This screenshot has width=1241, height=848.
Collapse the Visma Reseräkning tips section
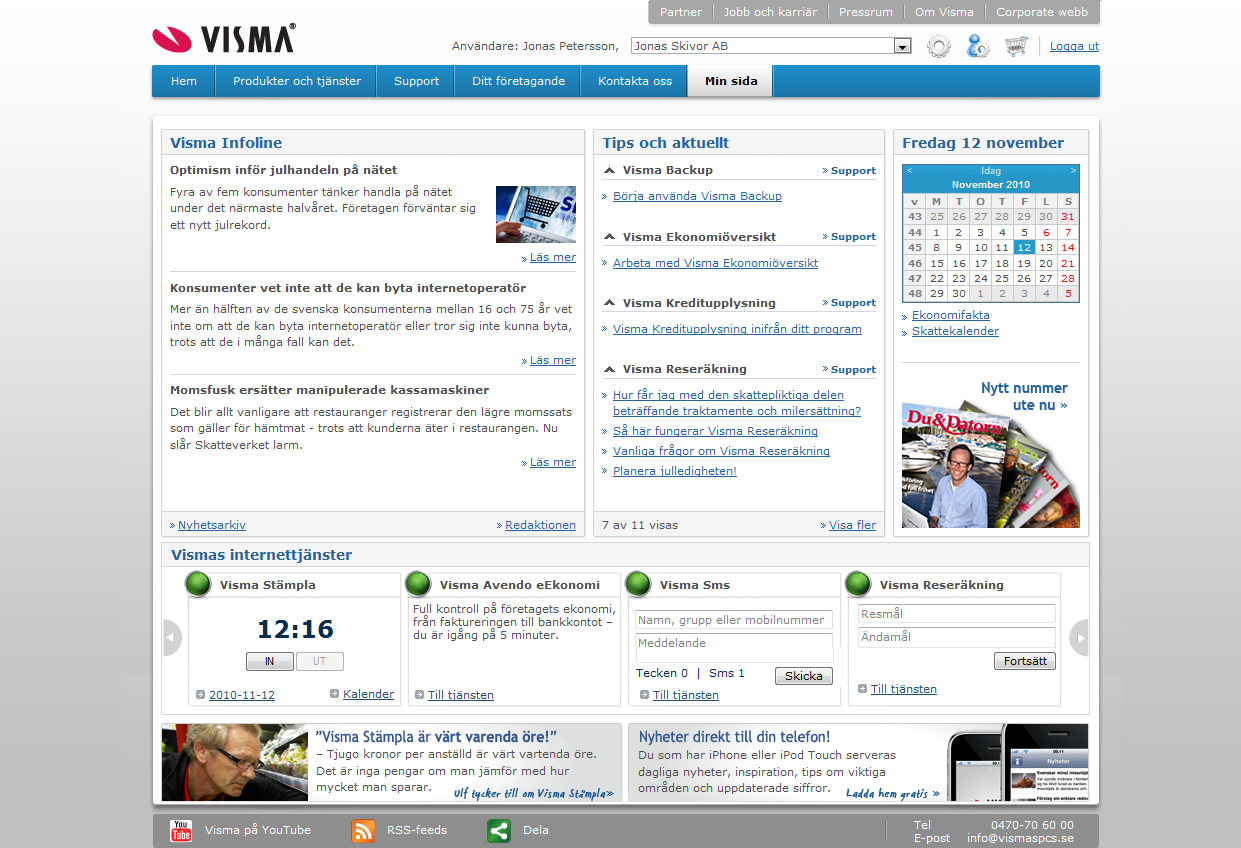(x=609, y=369)
